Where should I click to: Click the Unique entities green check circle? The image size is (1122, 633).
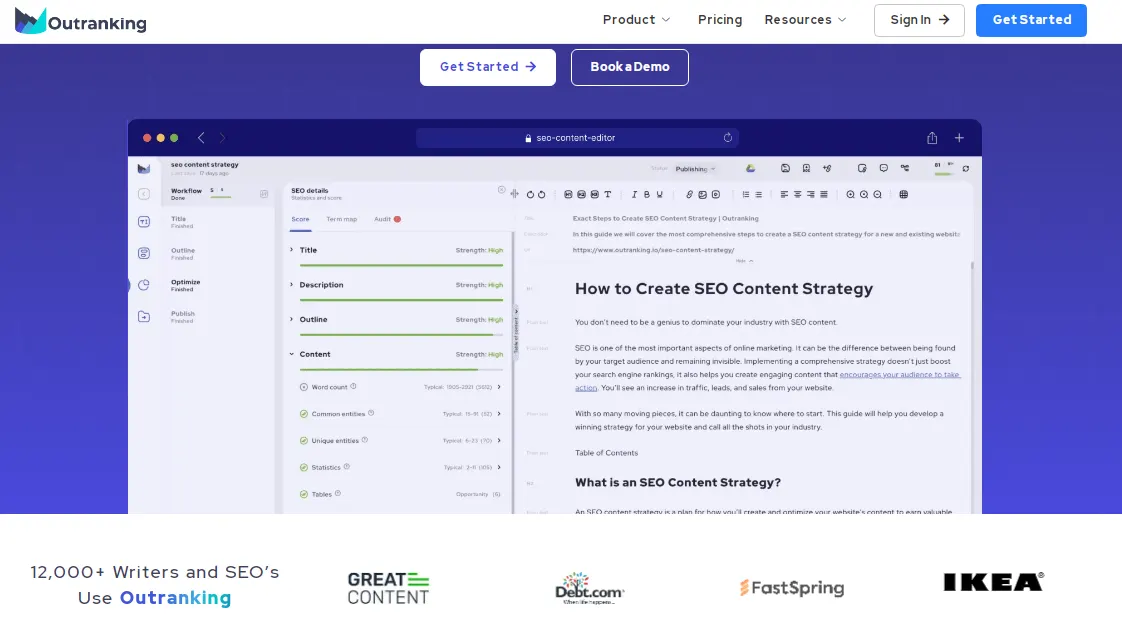pos(303,441)
